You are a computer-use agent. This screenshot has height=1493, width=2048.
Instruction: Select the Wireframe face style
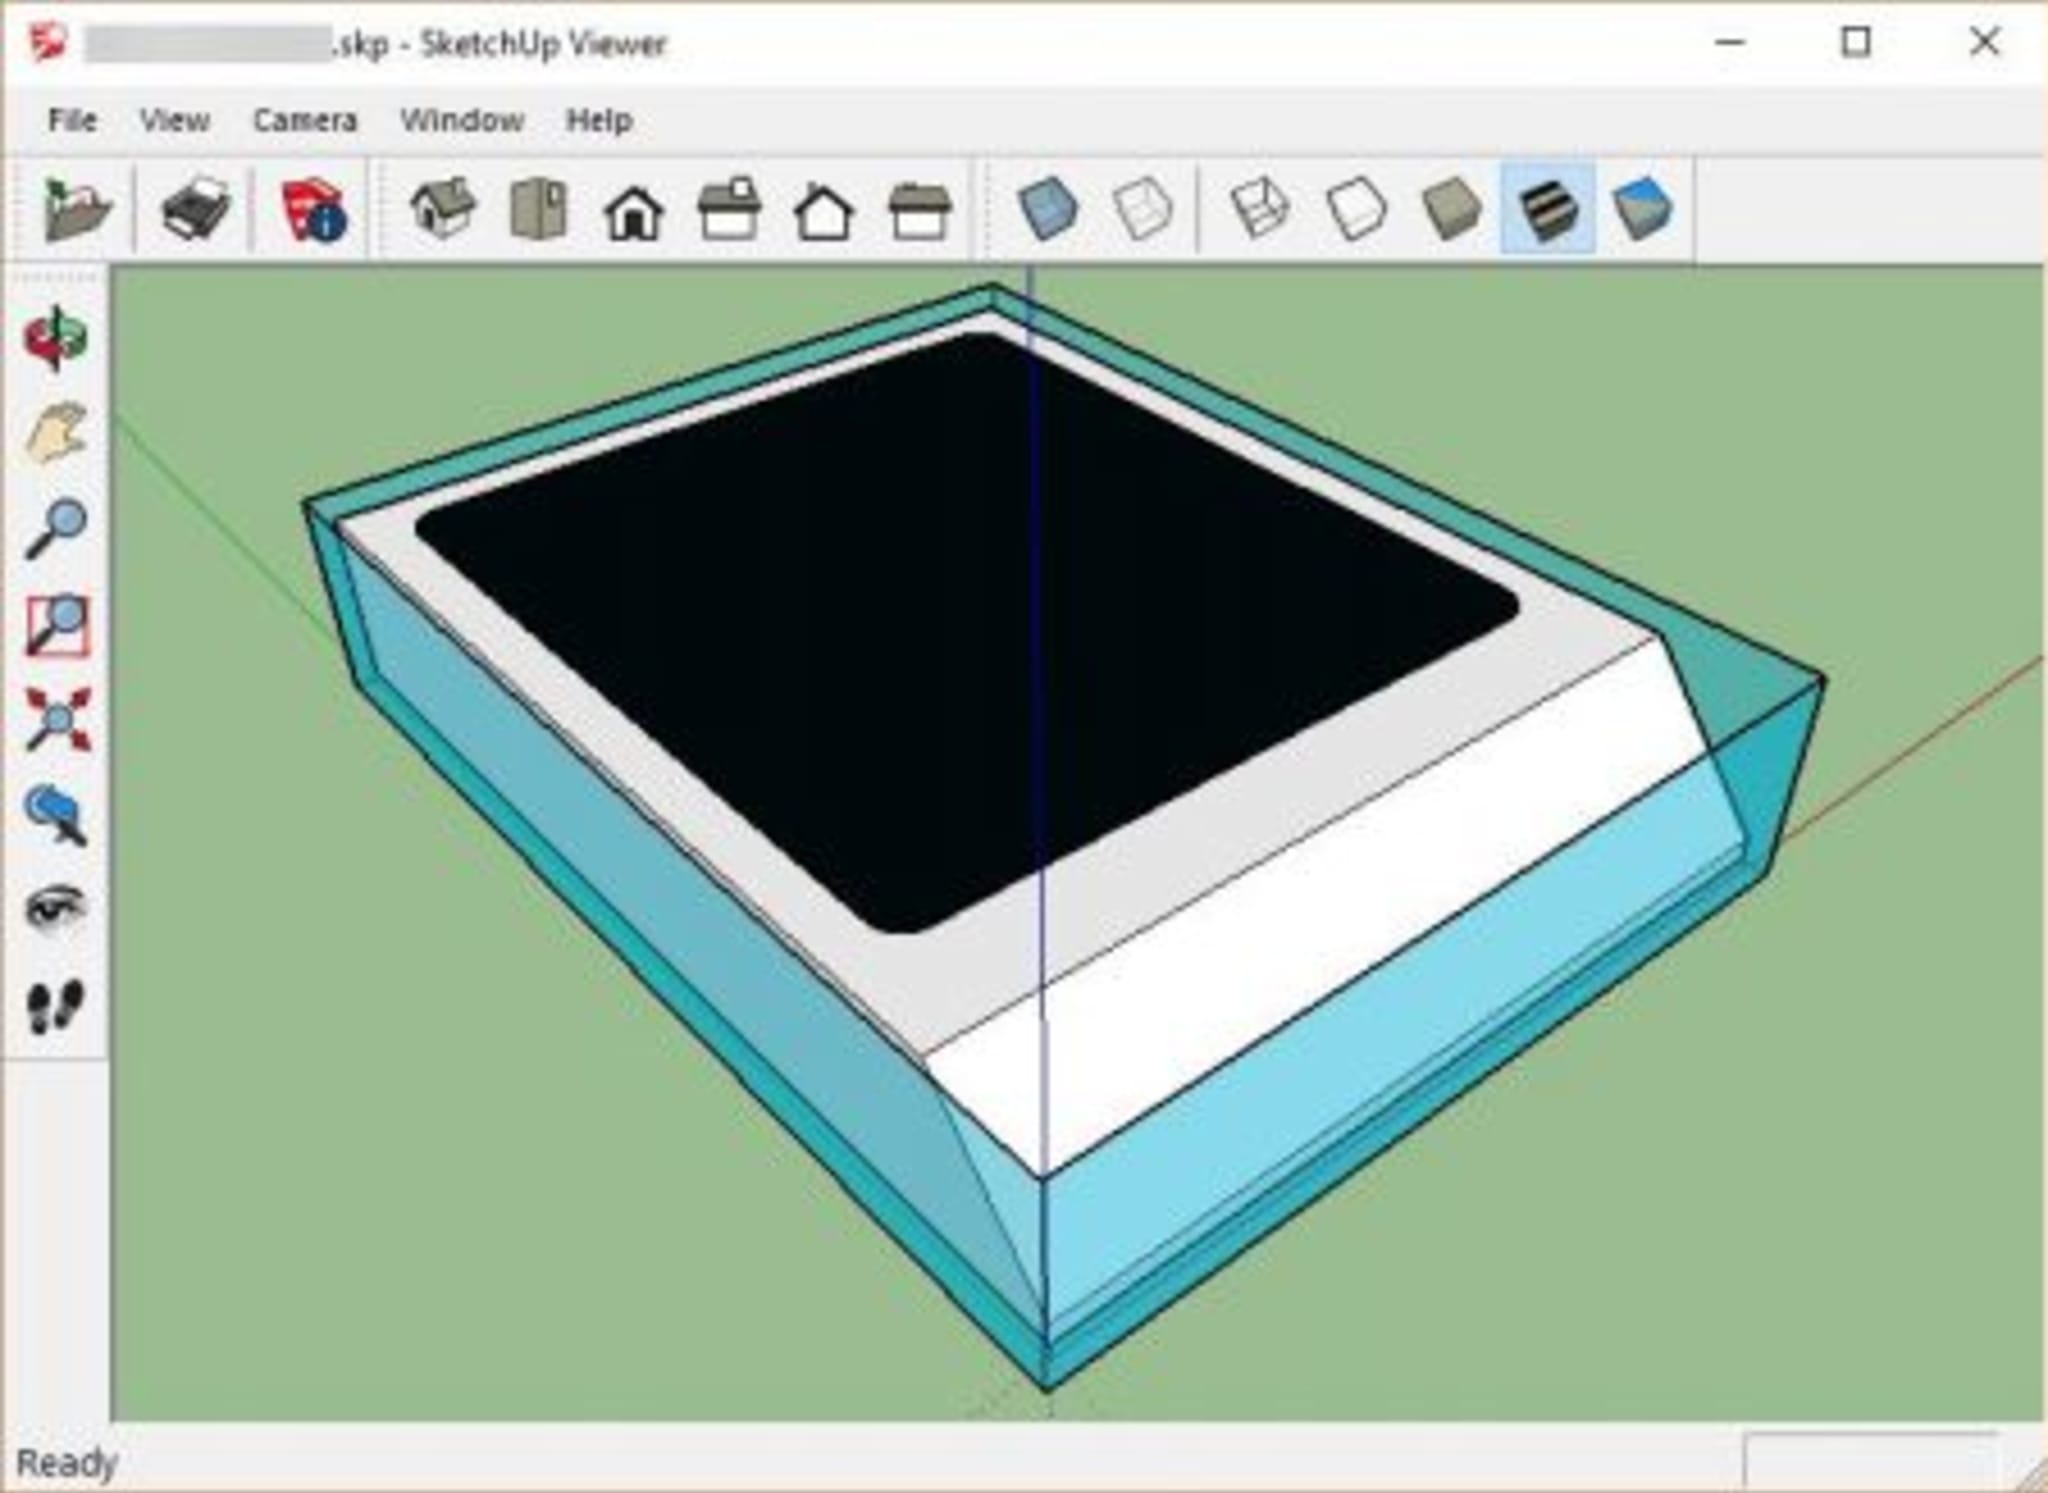tap(1260, 209)
